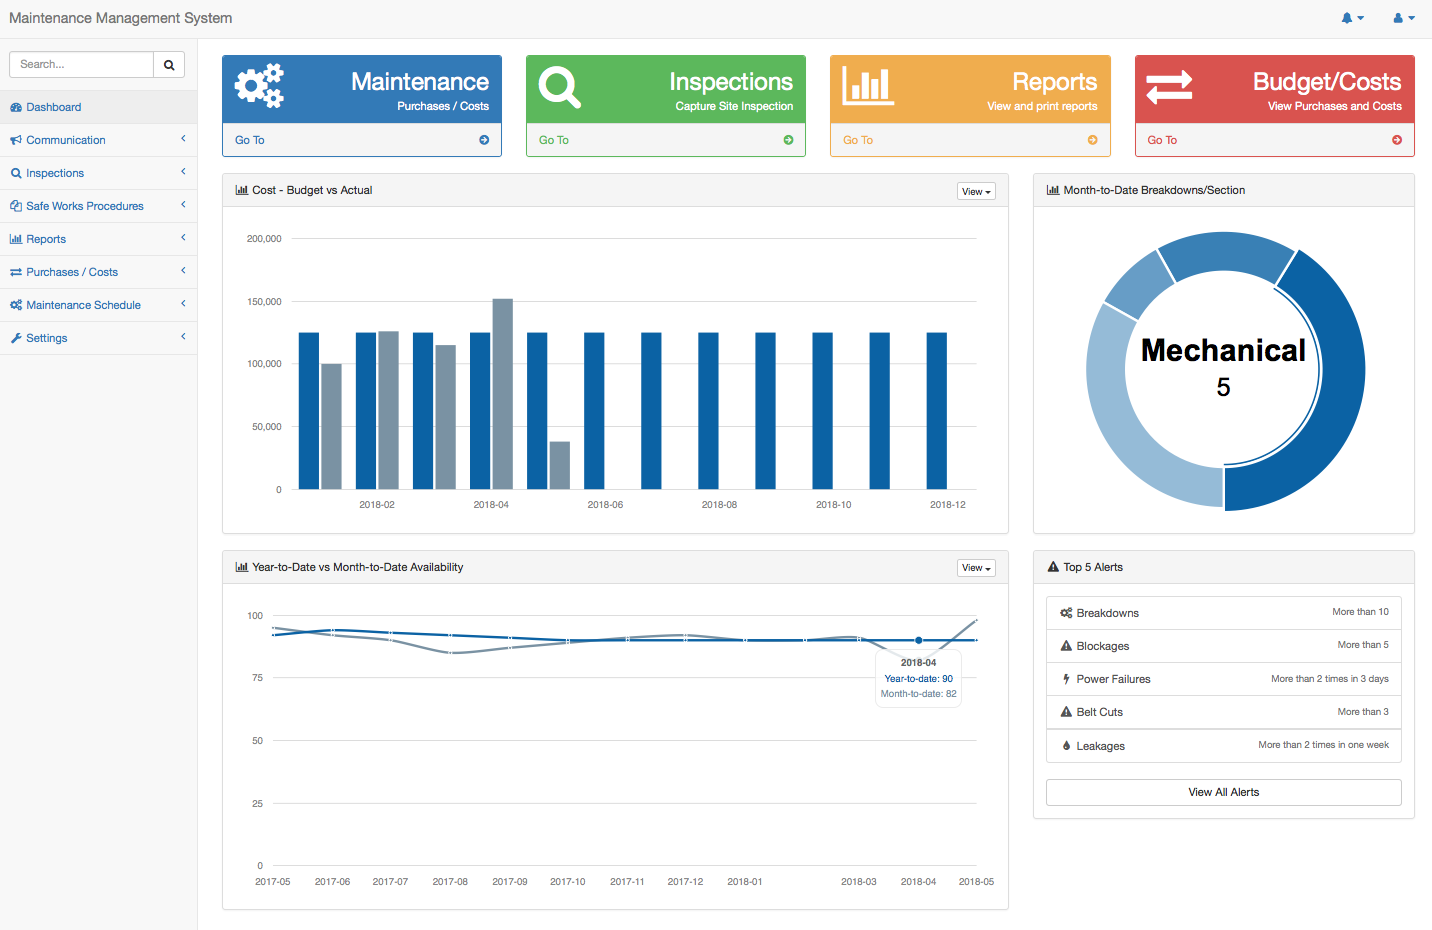This screenshot has height=930, width=1432.
Task: Open the notifications bell menu
Action: pyautogui.click(x=1351, y=18)
